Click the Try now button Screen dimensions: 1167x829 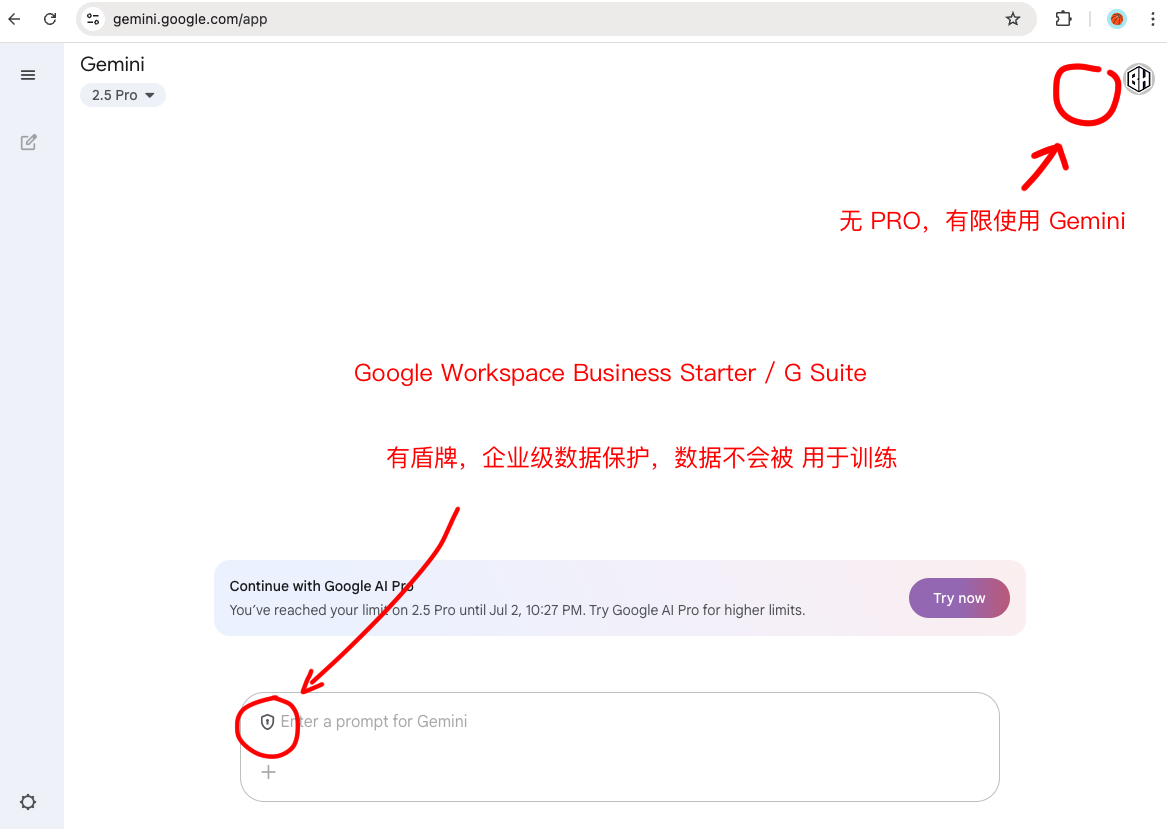tap(959, 598)
